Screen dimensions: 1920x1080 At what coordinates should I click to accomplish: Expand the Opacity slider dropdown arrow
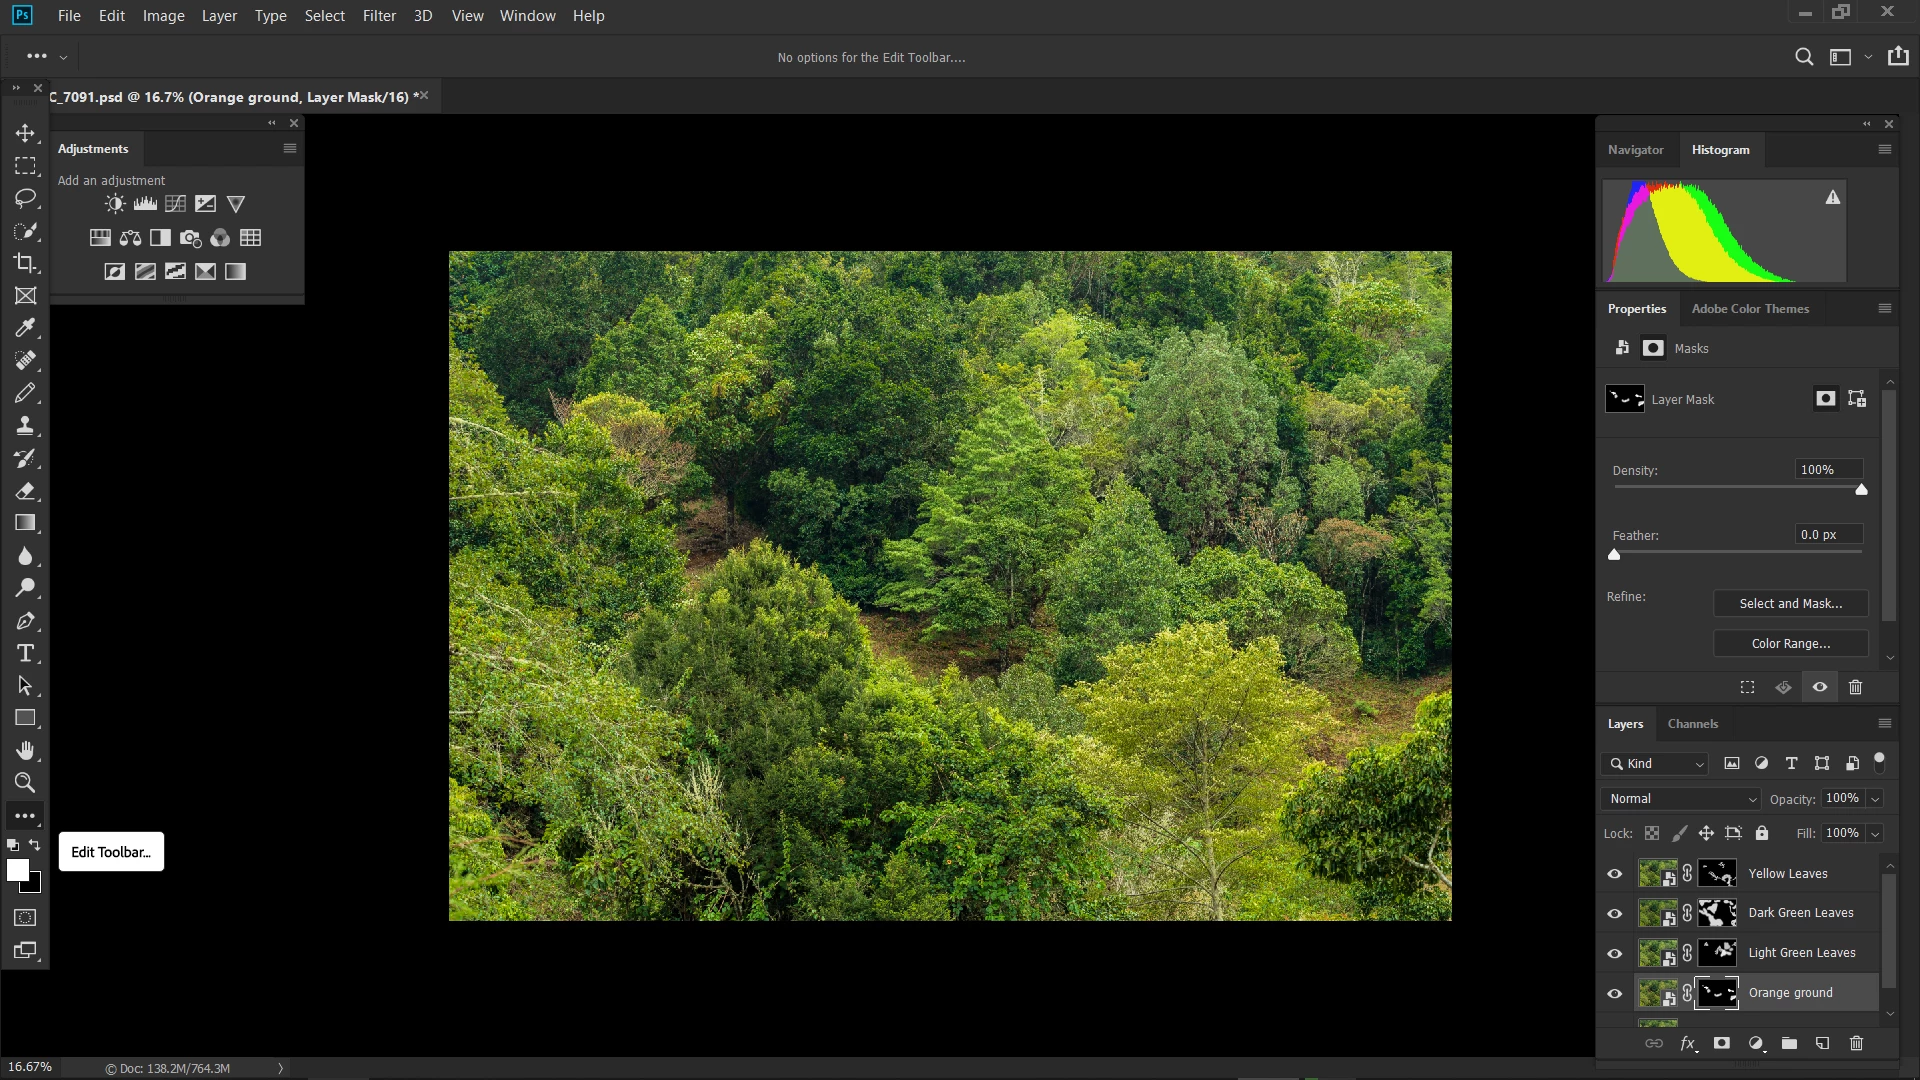[1875, 799]
